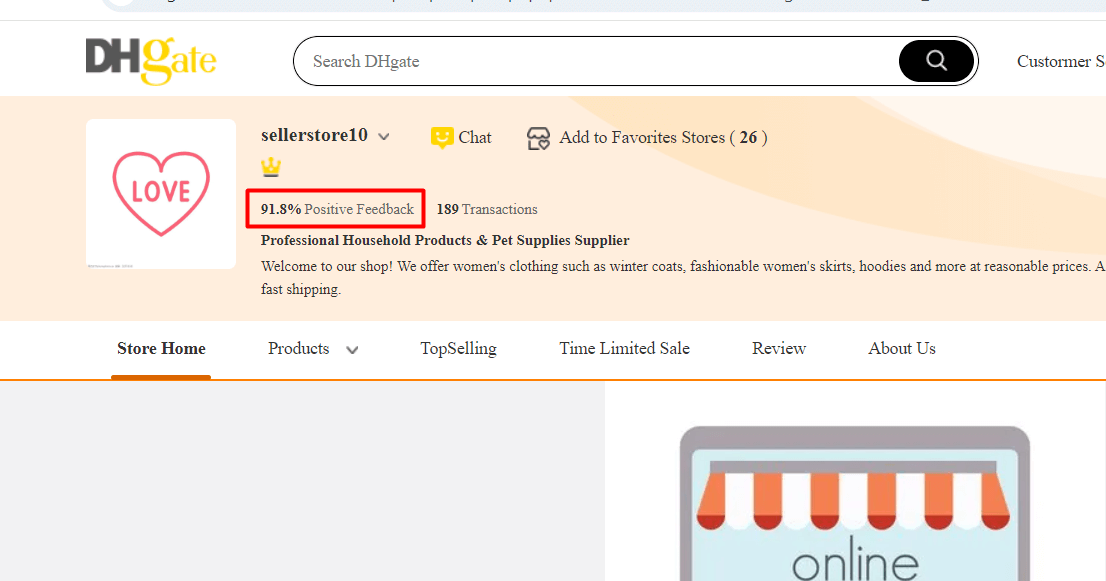This screenshot has width=1106, height=581.
Task: Expand the Products menu chevron
Action: (x=352, y=350)
